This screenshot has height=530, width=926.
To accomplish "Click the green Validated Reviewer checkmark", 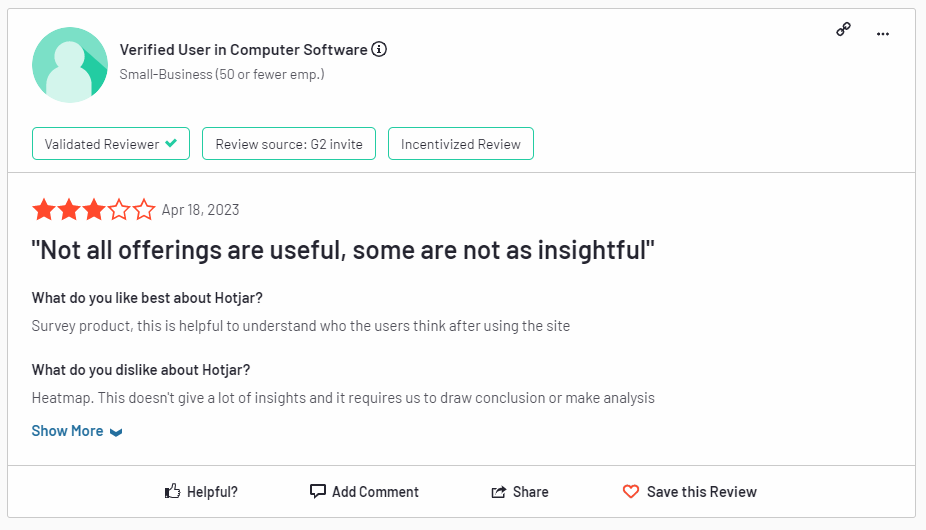I will pos(171,144).
